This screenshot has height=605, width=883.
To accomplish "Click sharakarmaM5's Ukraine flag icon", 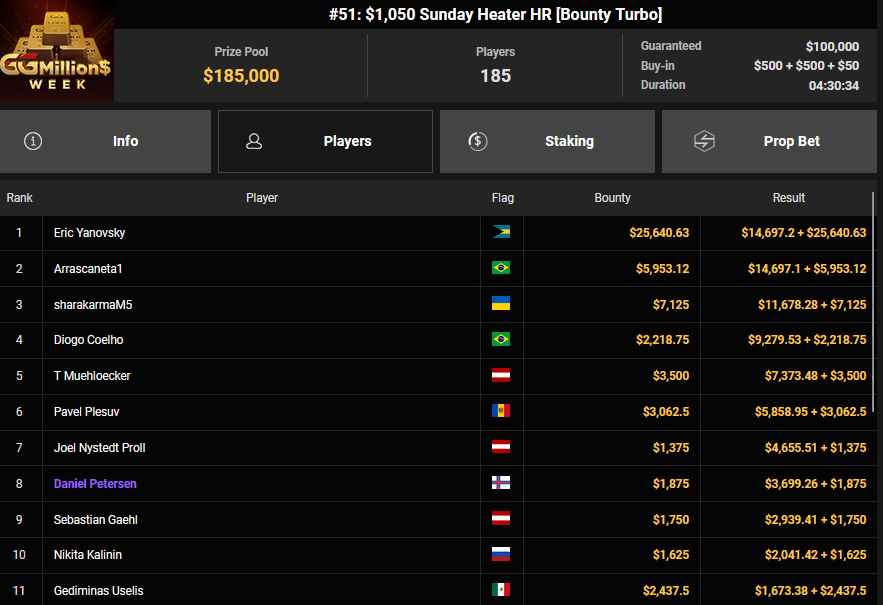I will coord(501,304).
